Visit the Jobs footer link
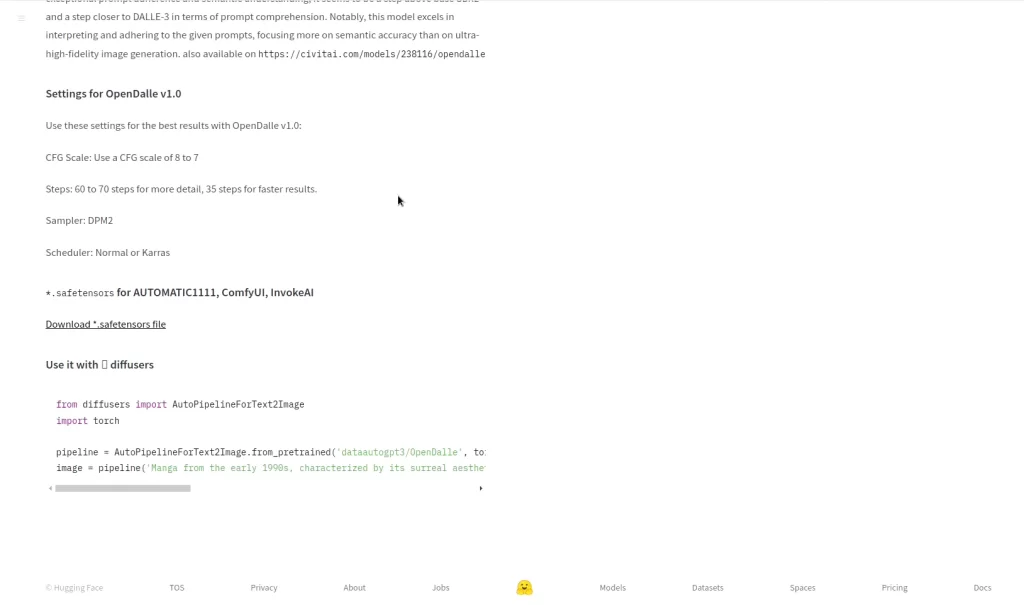 click(440, 588)
